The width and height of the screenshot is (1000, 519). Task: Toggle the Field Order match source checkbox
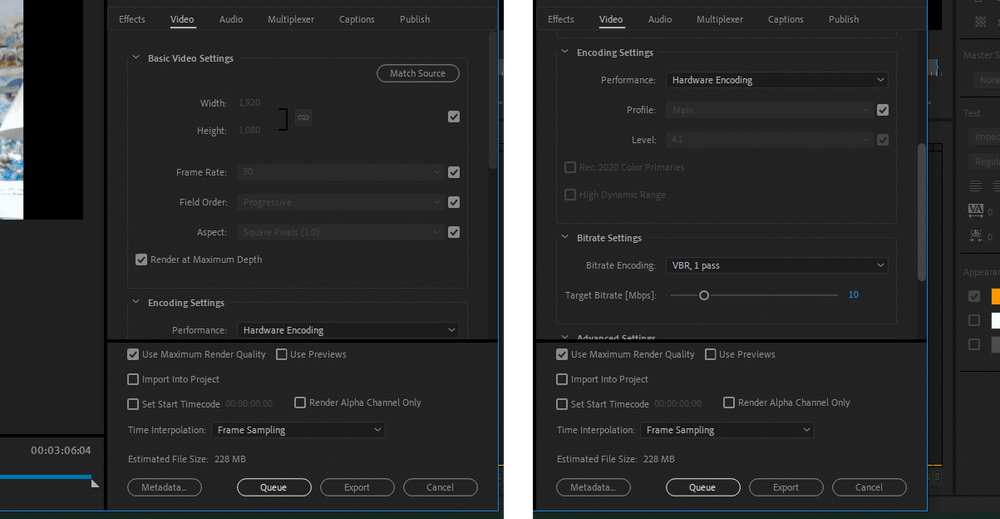click(x=453, y=202)
